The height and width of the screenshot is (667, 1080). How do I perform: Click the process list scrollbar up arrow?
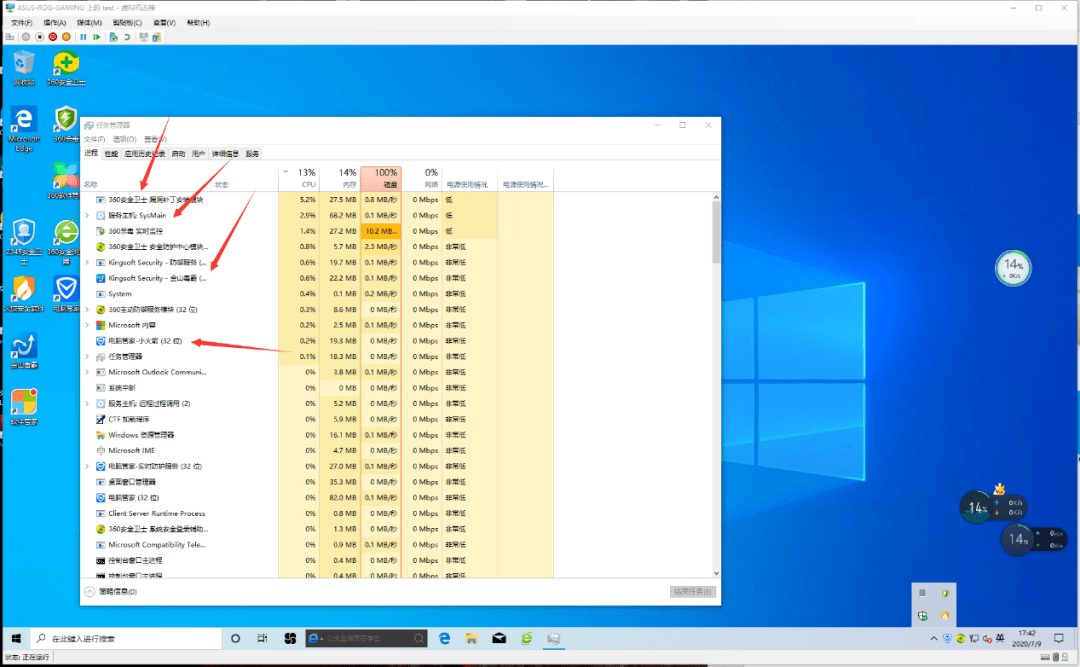716,198
